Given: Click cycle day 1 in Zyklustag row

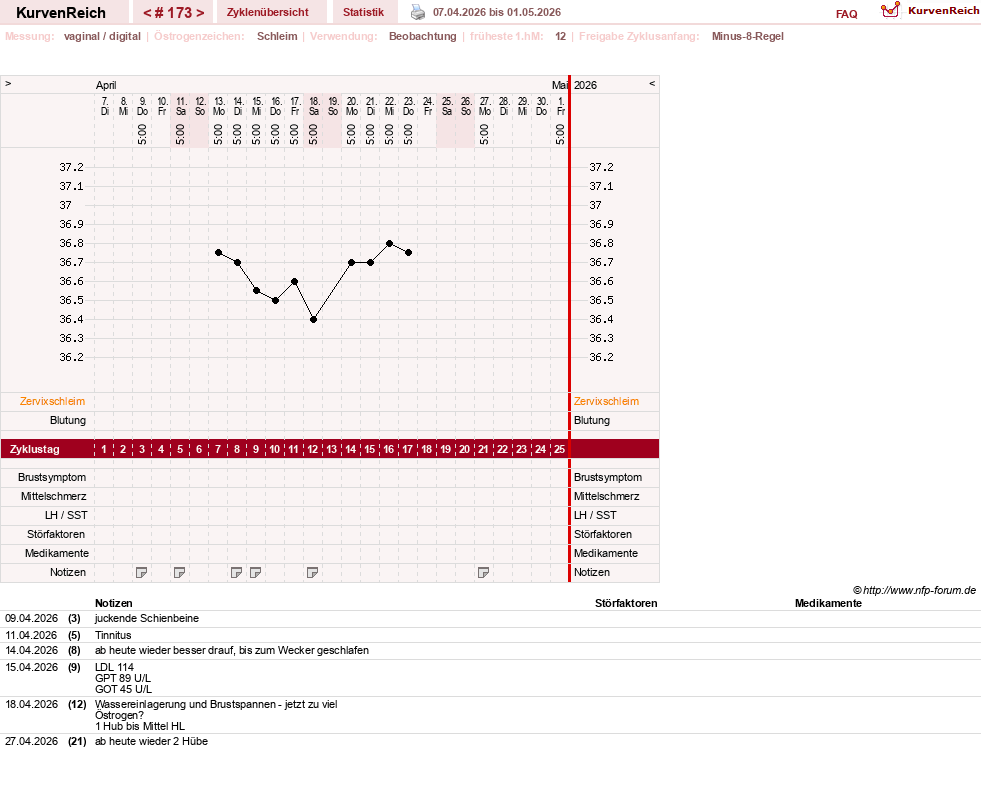Looking at the screenshot, I should click(x=104, y=449).
